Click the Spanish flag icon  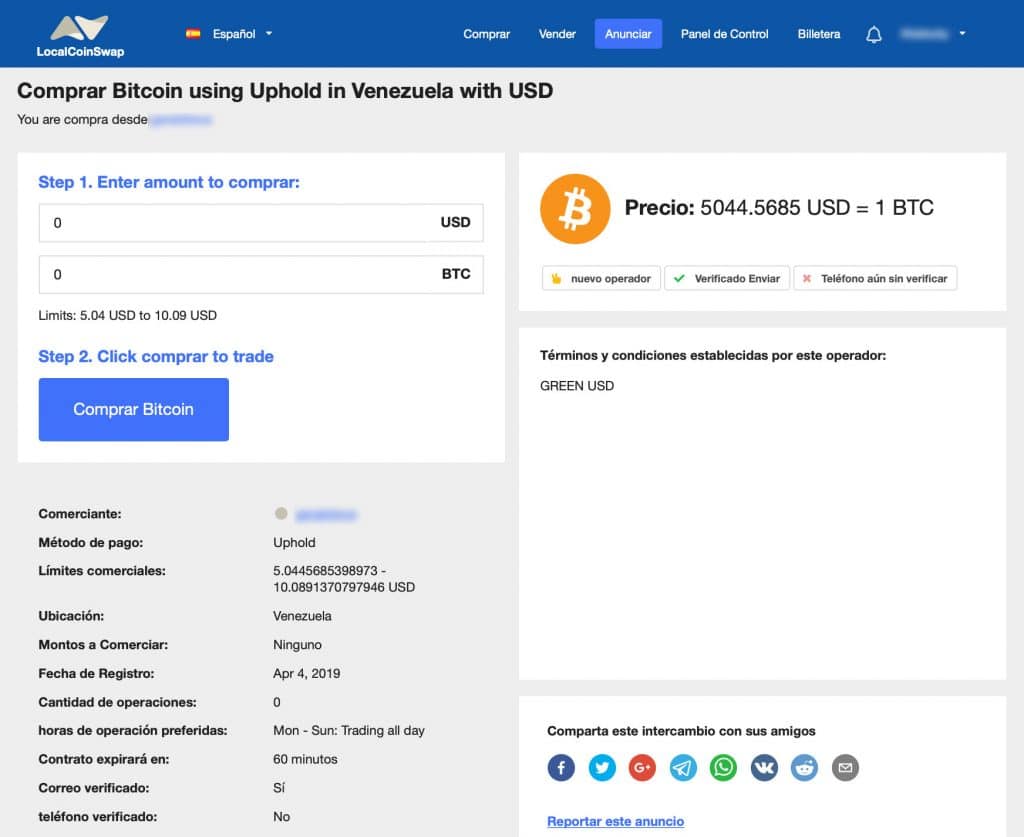tap(193, 33)
